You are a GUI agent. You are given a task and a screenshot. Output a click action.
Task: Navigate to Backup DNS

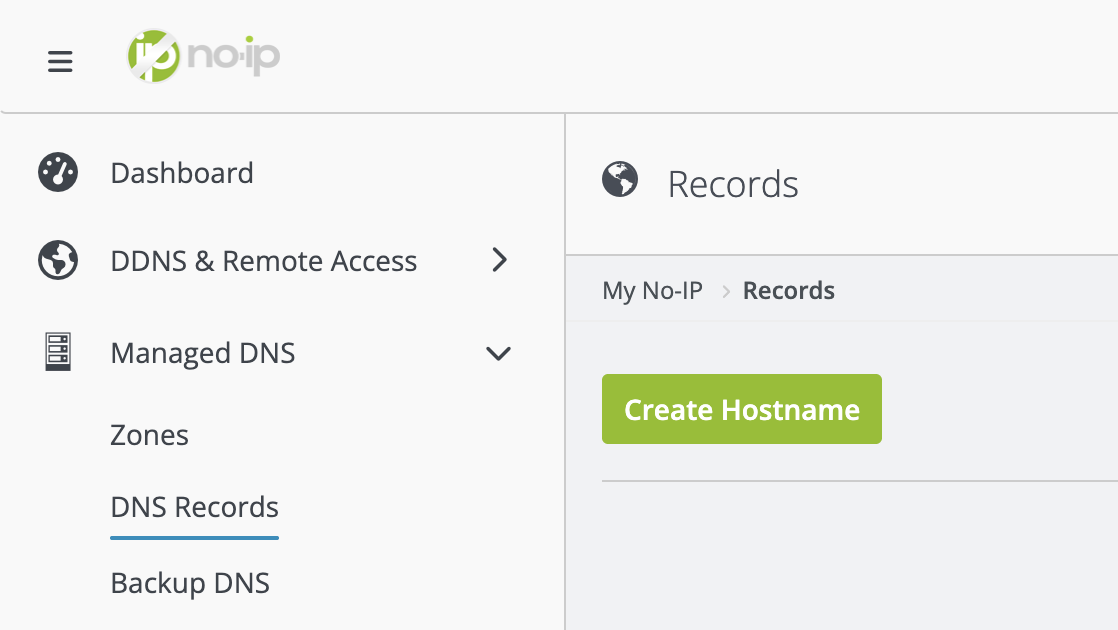tap(190, 583)
